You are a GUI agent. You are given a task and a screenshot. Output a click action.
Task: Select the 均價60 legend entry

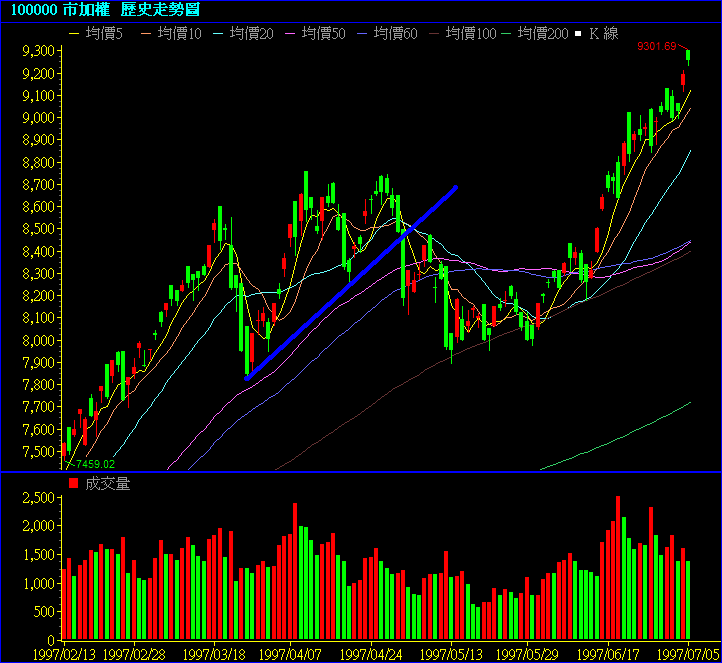387,34
